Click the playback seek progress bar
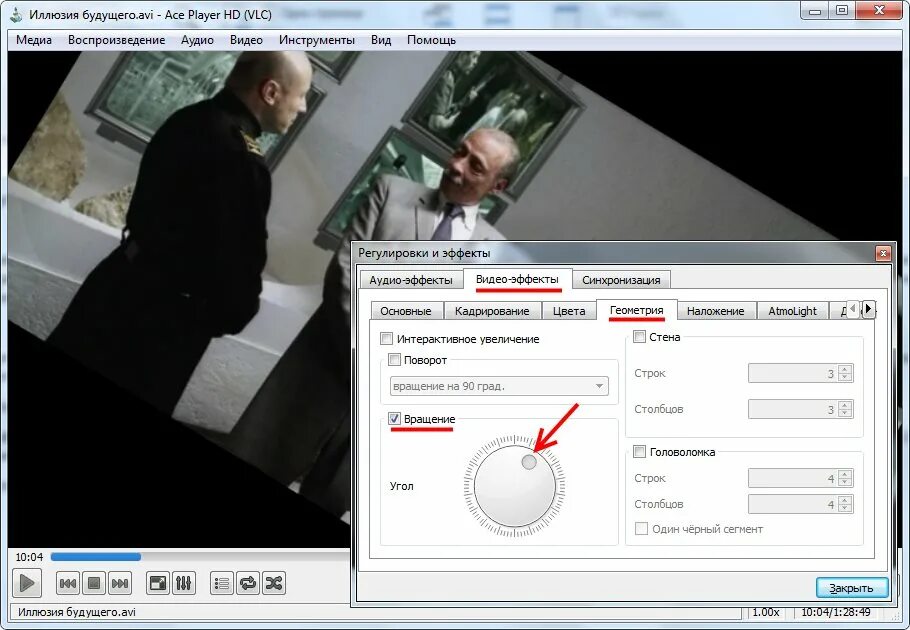Image resolution: width=910 pixels, height=630 pixels. click(x=198, y=557)
